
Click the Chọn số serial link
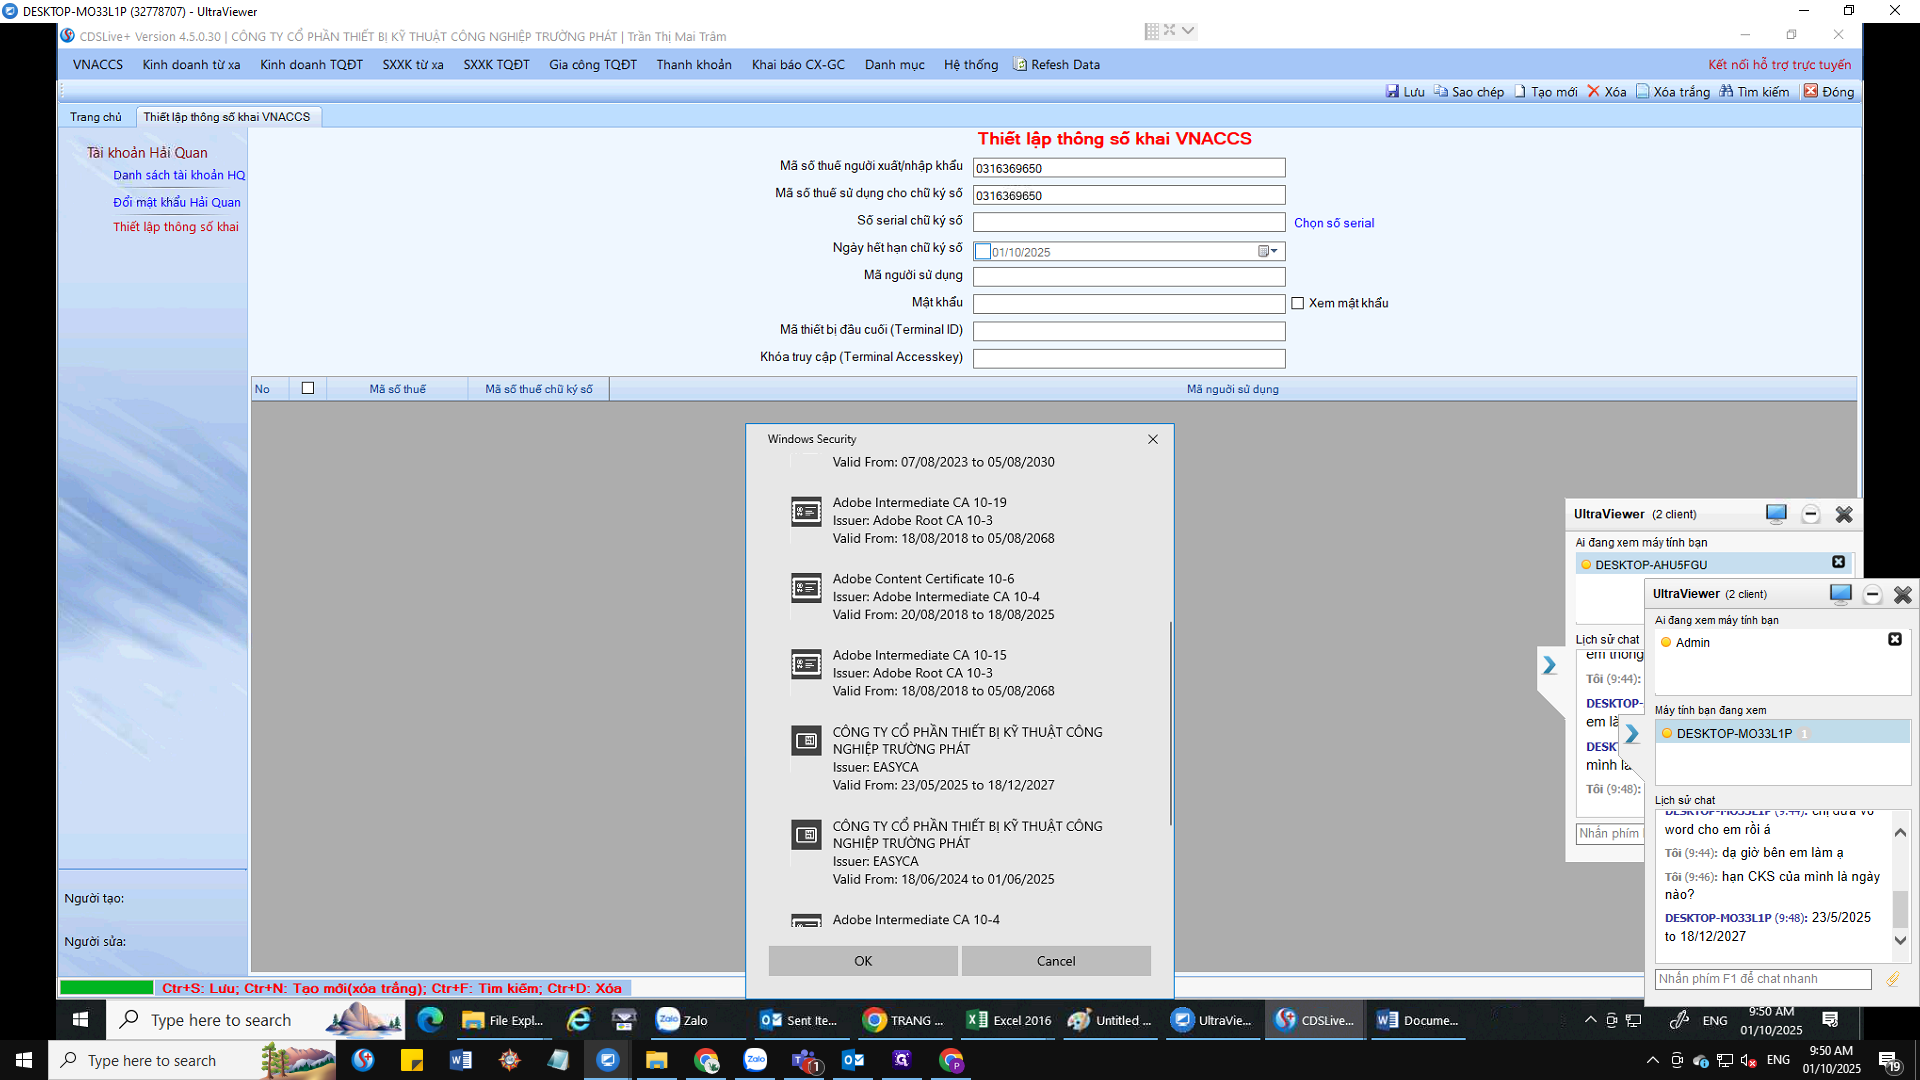tap(1333, 223)
